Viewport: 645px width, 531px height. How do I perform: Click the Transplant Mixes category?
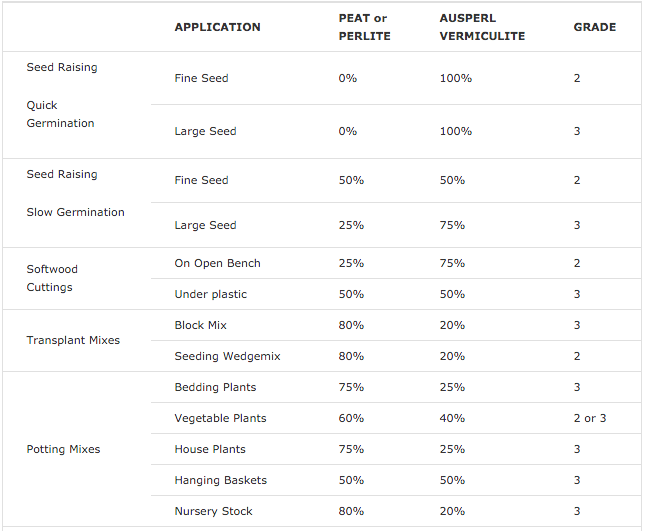pos(73,340)
